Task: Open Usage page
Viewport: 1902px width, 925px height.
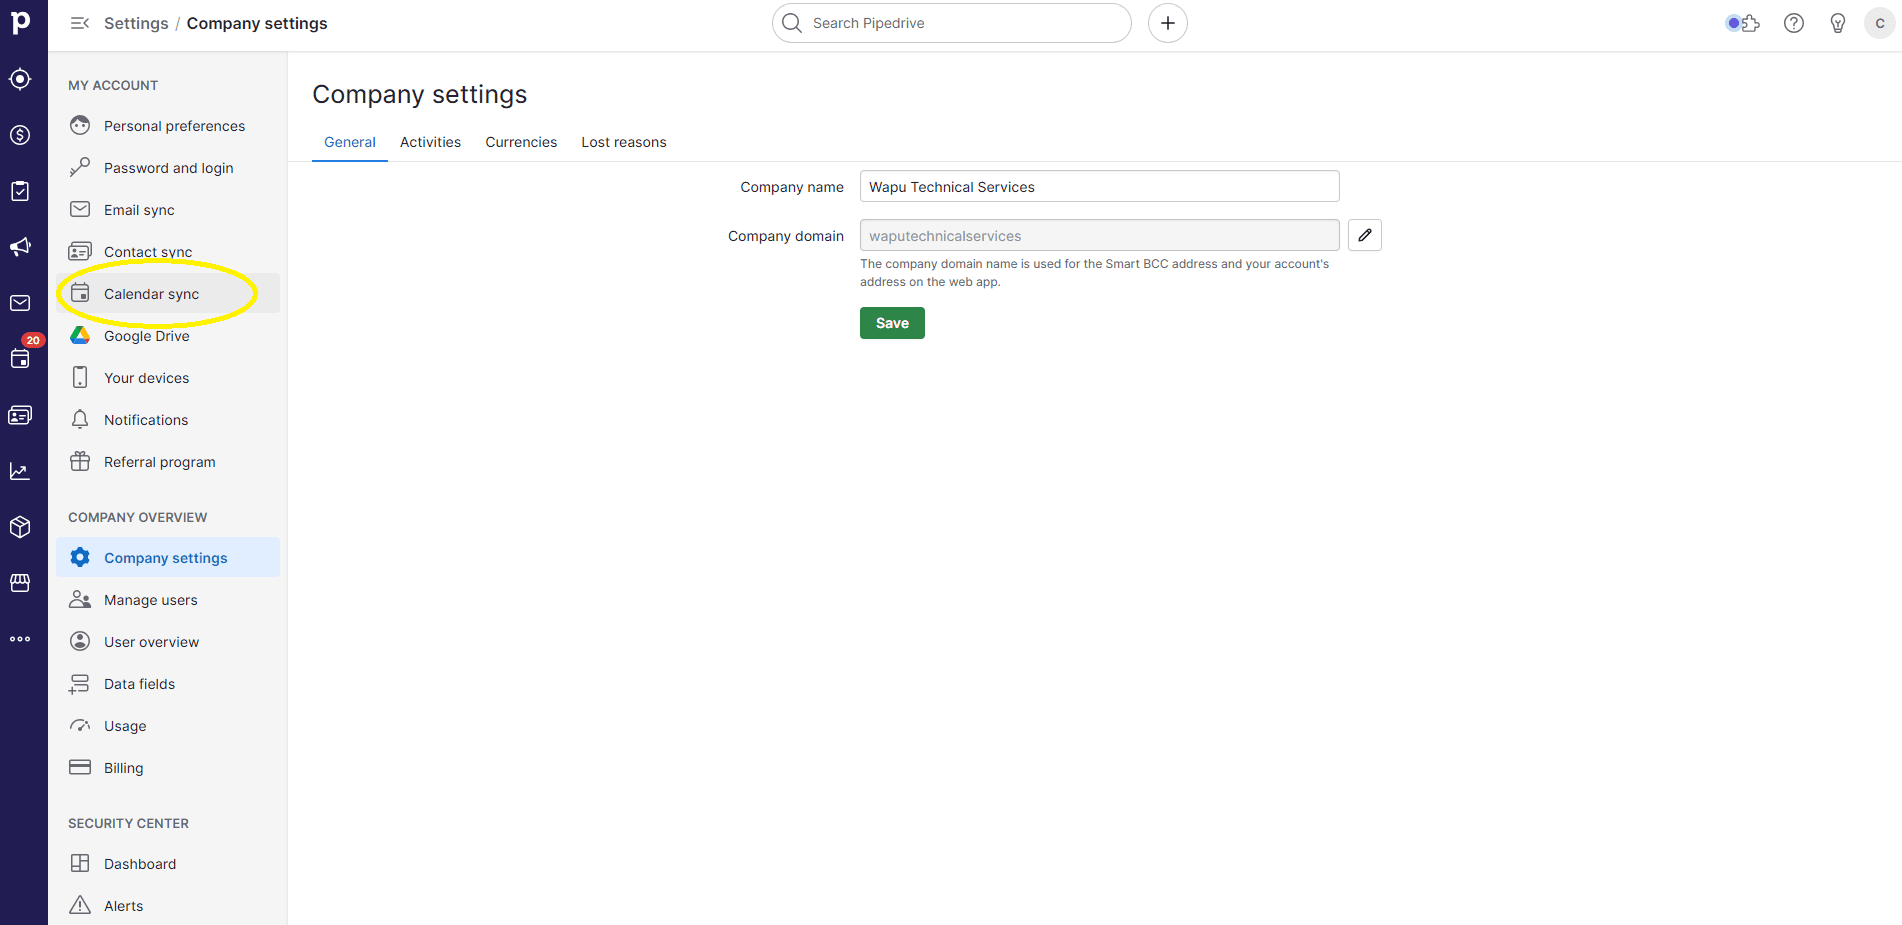Action: point(168,726)
